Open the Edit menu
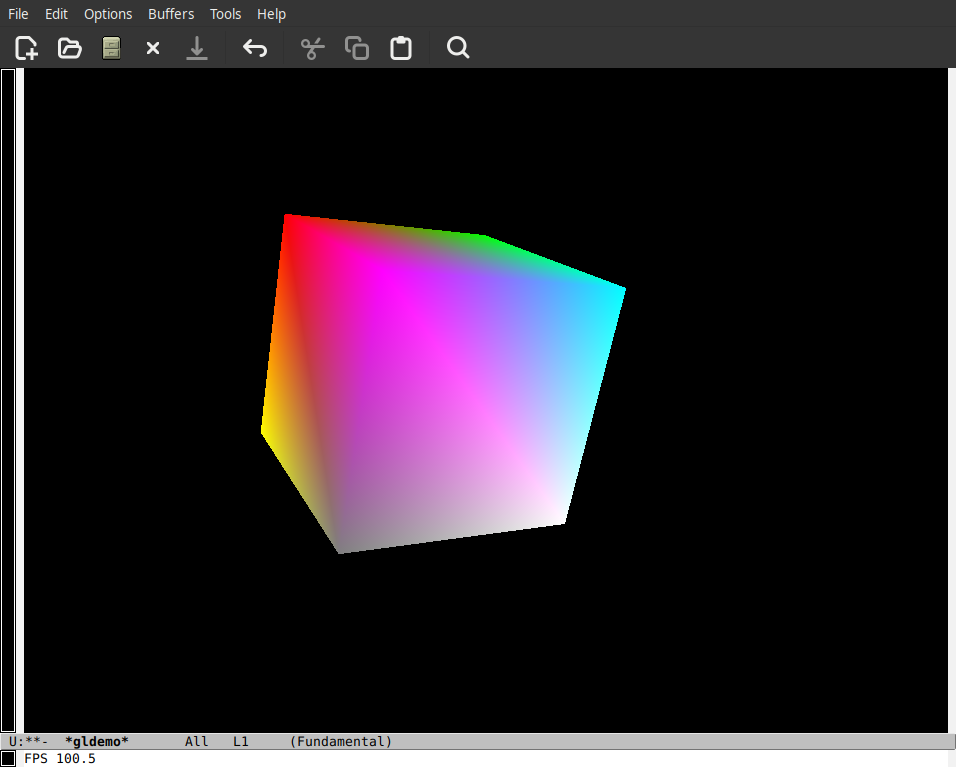The image size is (956, 767). tap(56, 14)
